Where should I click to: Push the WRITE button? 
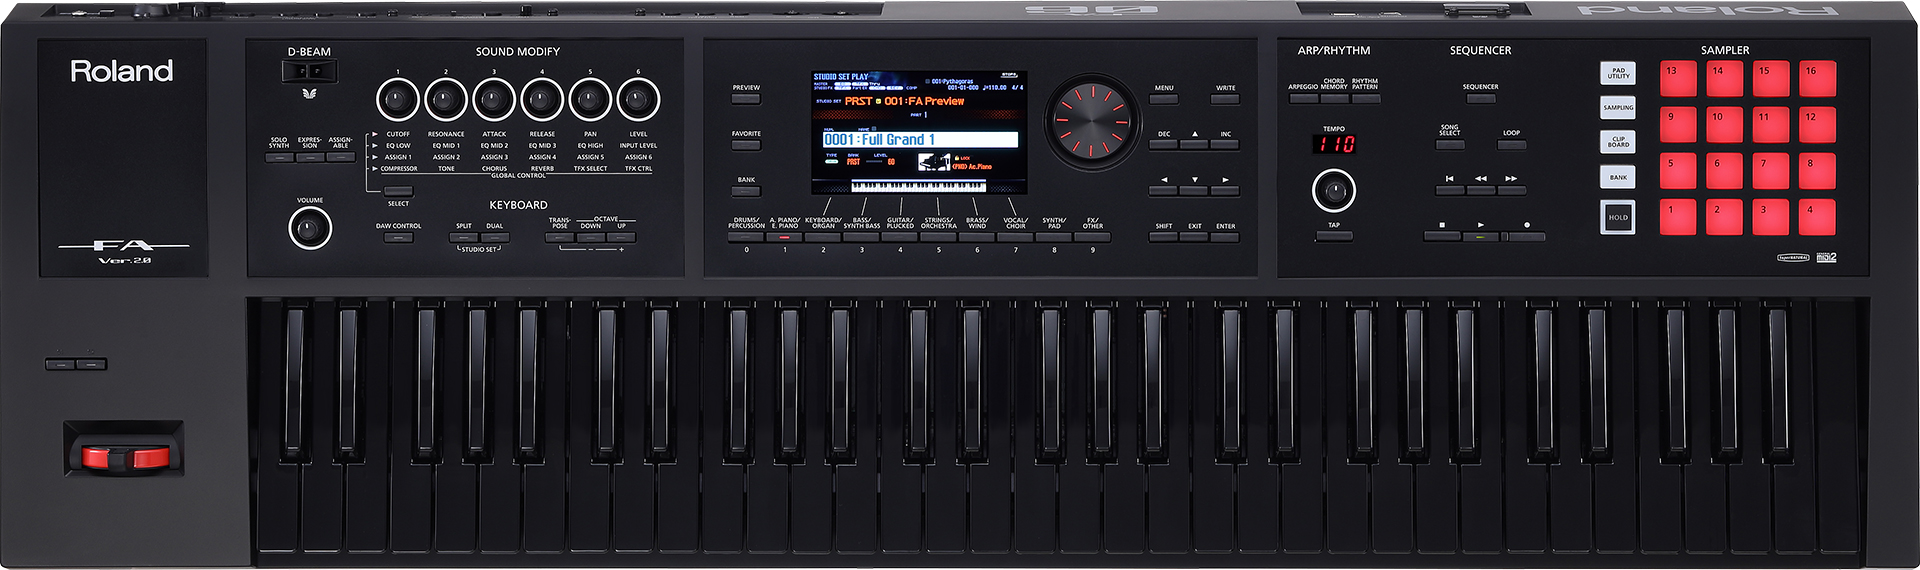pos(1226,99)
